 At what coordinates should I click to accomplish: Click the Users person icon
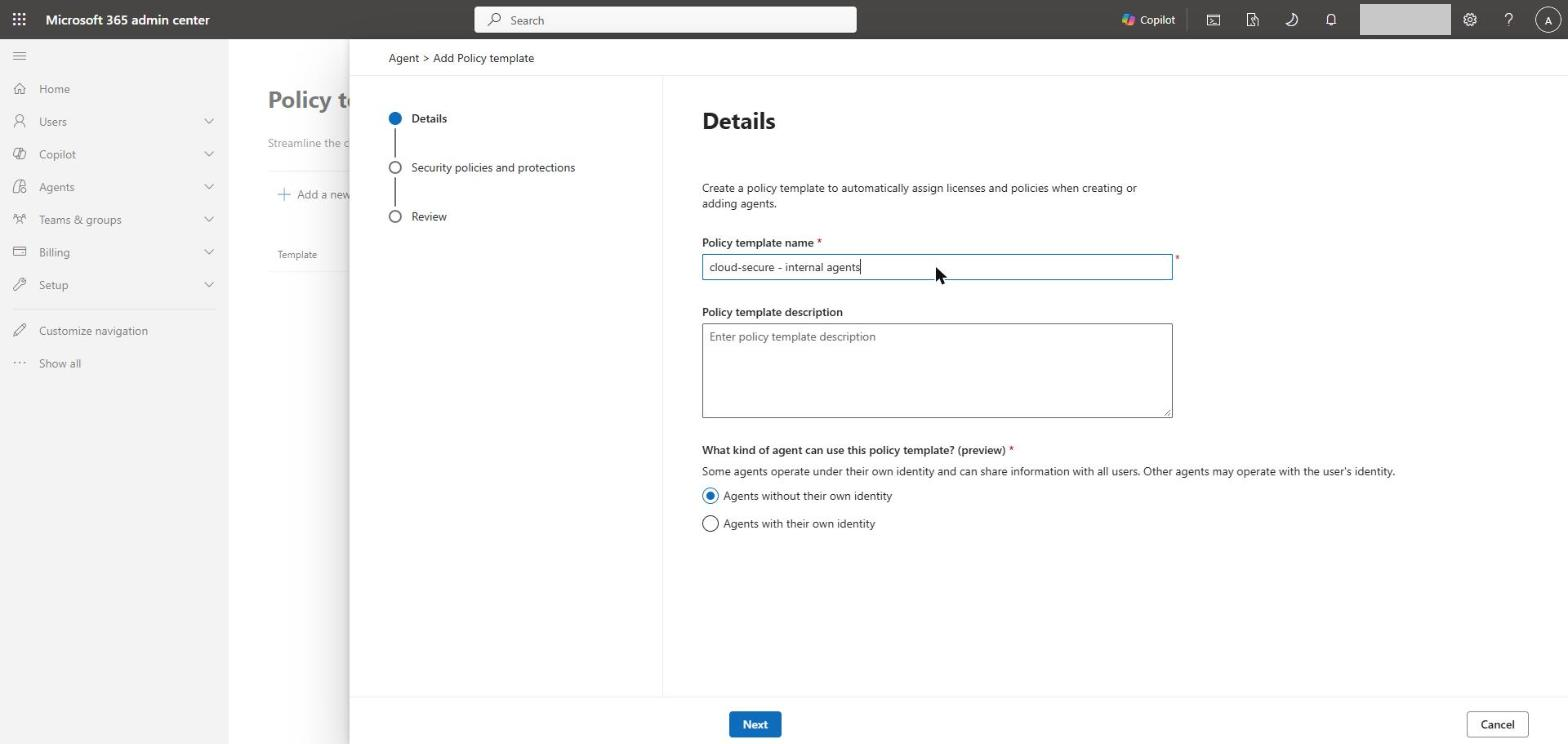(x=19, y=122)
